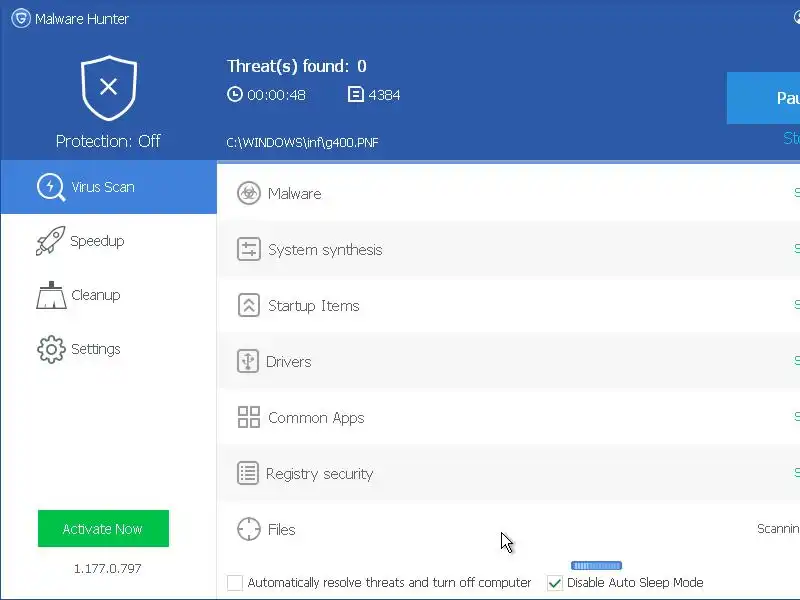
Task: Click the Startup Items arrows icon
Action: click(249, 305)
